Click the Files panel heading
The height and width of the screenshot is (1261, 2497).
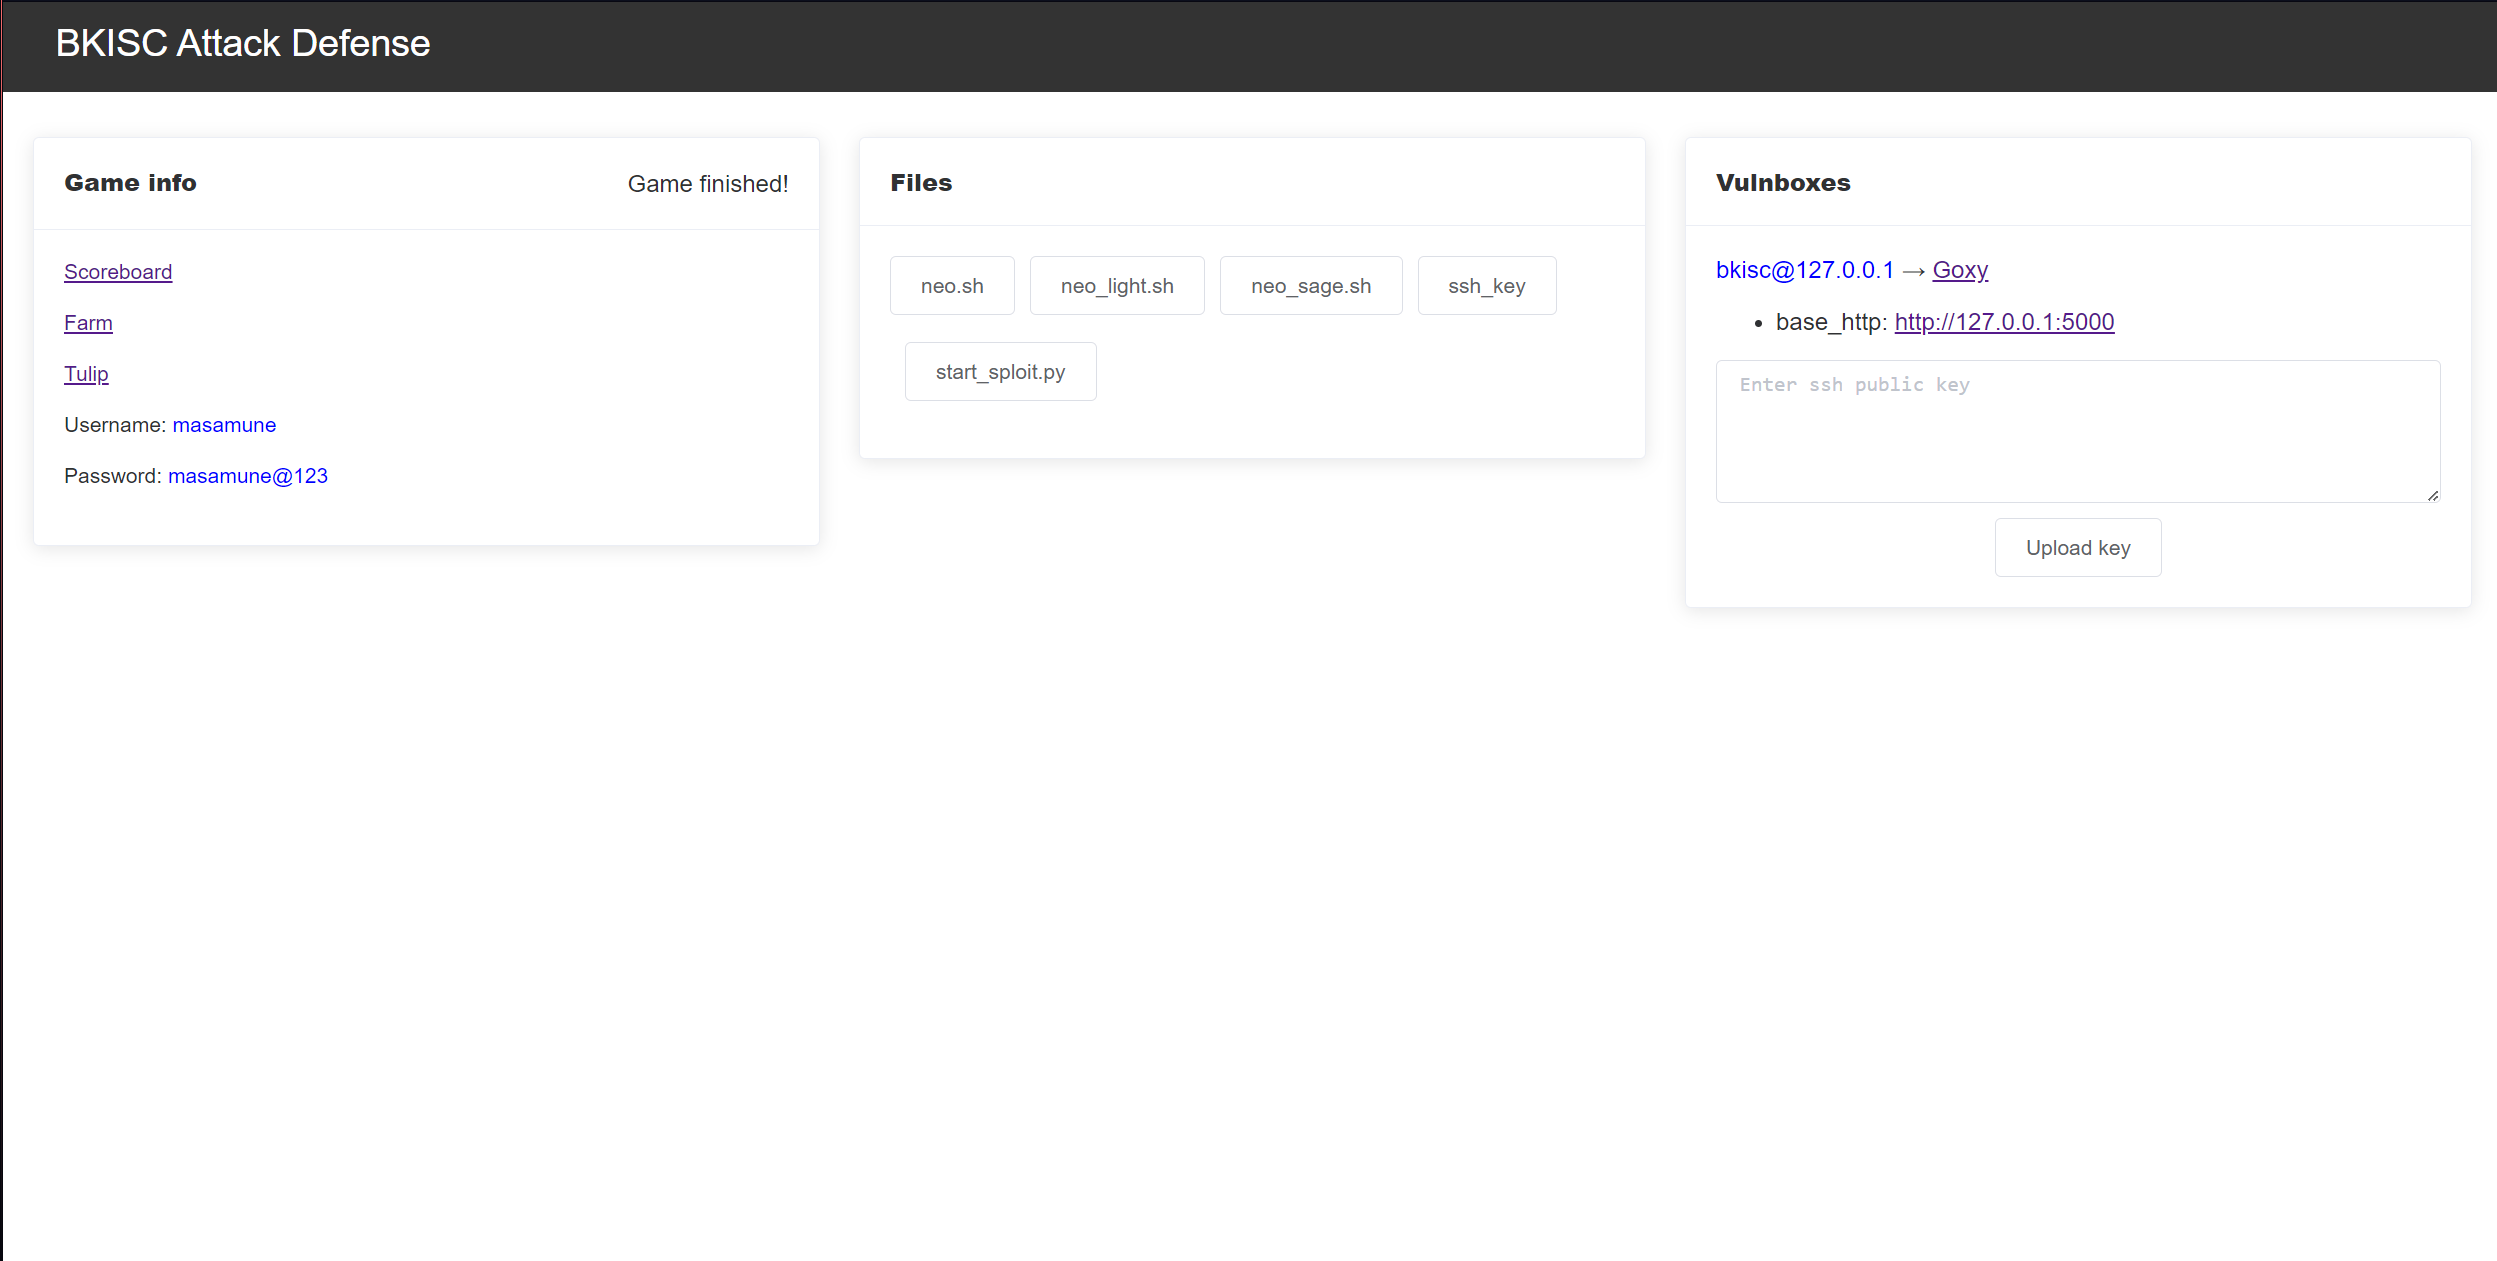pos(921,183)
